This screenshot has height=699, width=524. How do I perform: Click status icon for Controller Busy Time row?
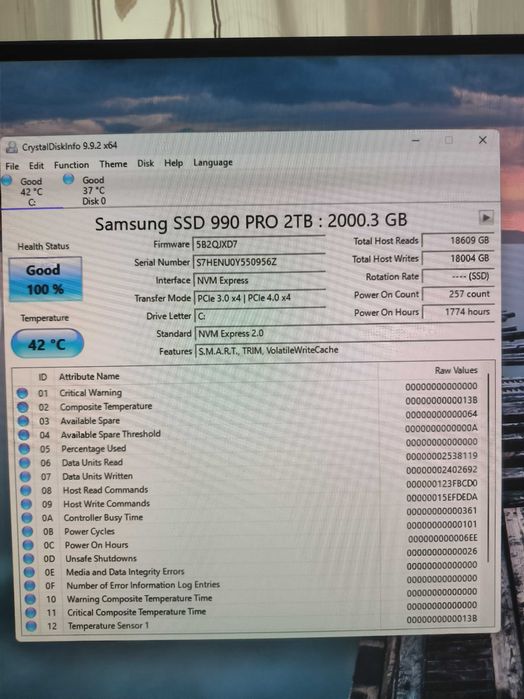pyautogui.click(x=27, y=518)
